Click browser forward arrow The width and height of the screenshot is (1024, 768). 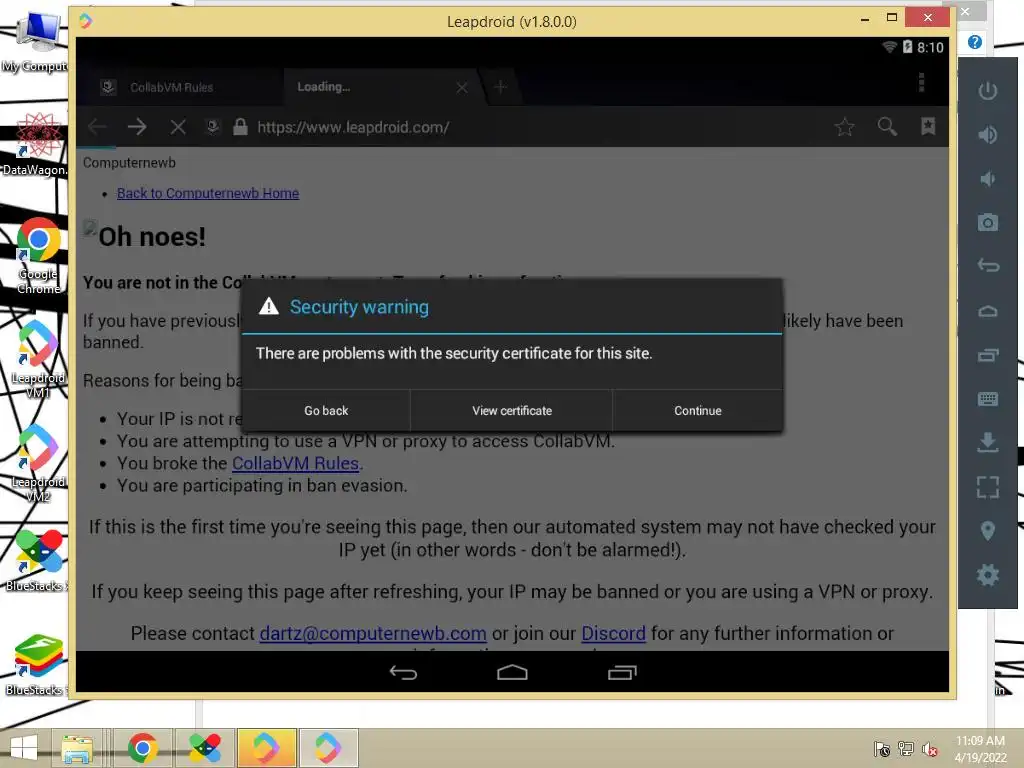click(137, 127)
